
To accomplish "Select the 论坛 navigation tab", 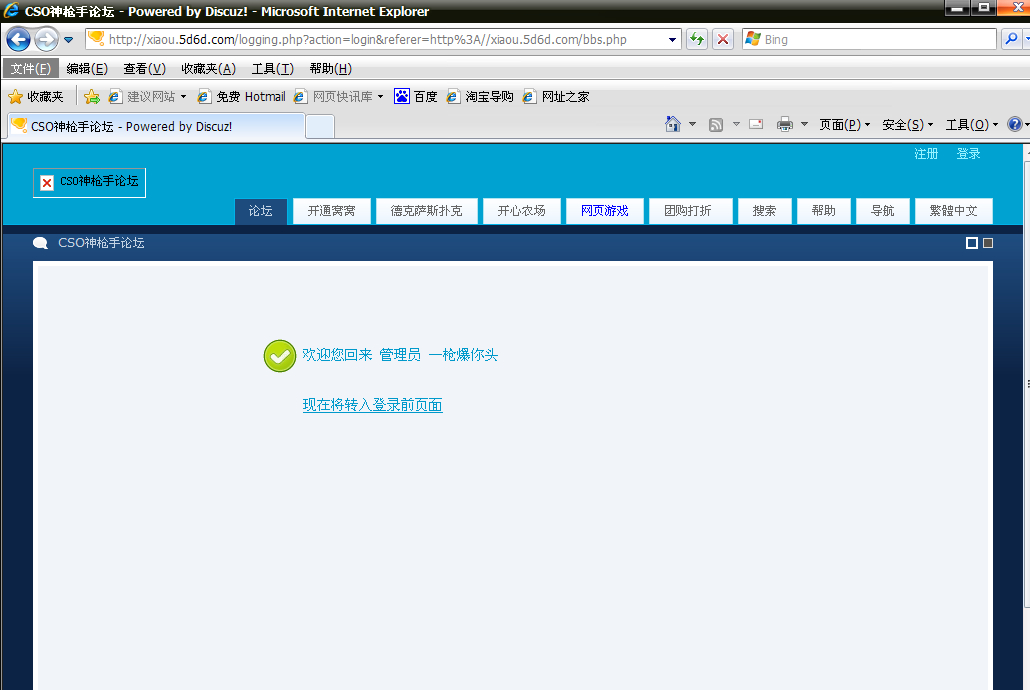I will [x=261, y=211].
